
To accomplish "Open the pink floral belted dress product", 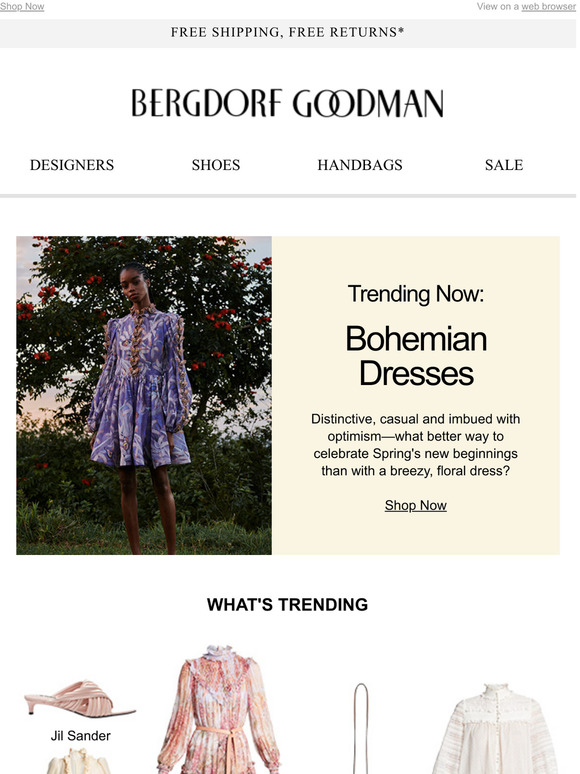I will [x=219, y=709].
